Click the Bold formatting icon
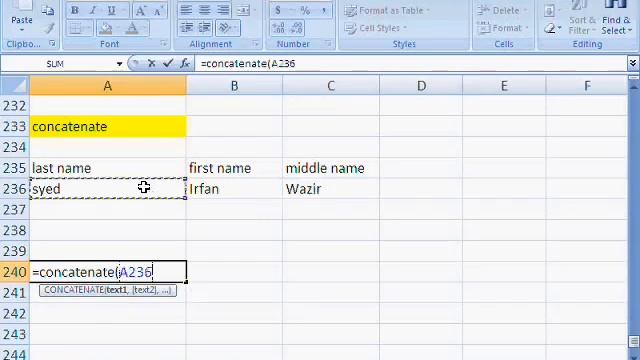Viewport: 640px width, 360px height. coord(75,11)
